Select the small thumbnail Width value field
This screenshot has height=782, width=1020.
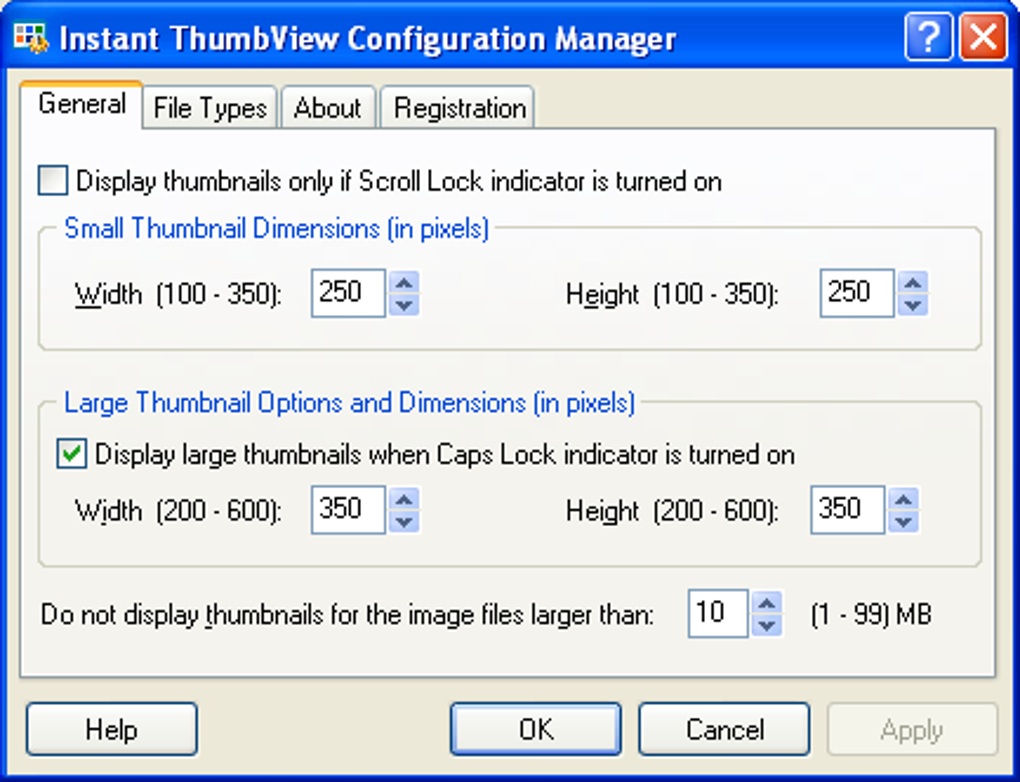(347, 293)
